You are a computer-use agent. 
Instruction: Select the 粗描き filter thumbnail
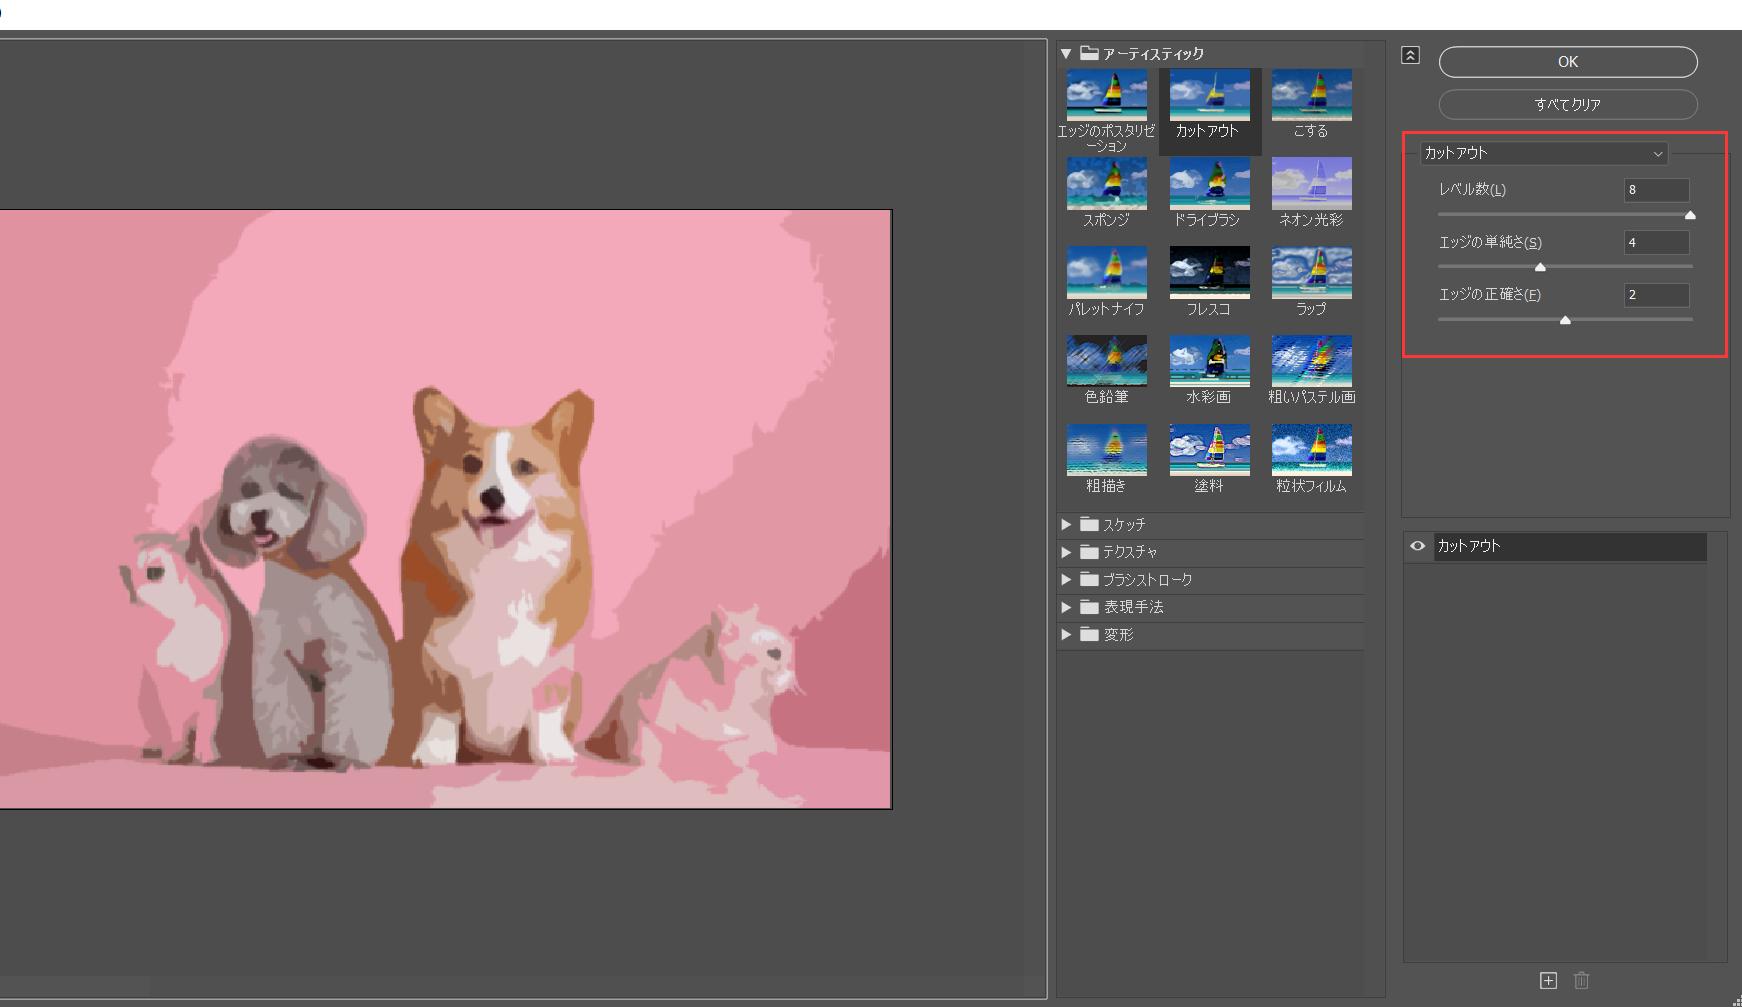(x=1106, y=450)
